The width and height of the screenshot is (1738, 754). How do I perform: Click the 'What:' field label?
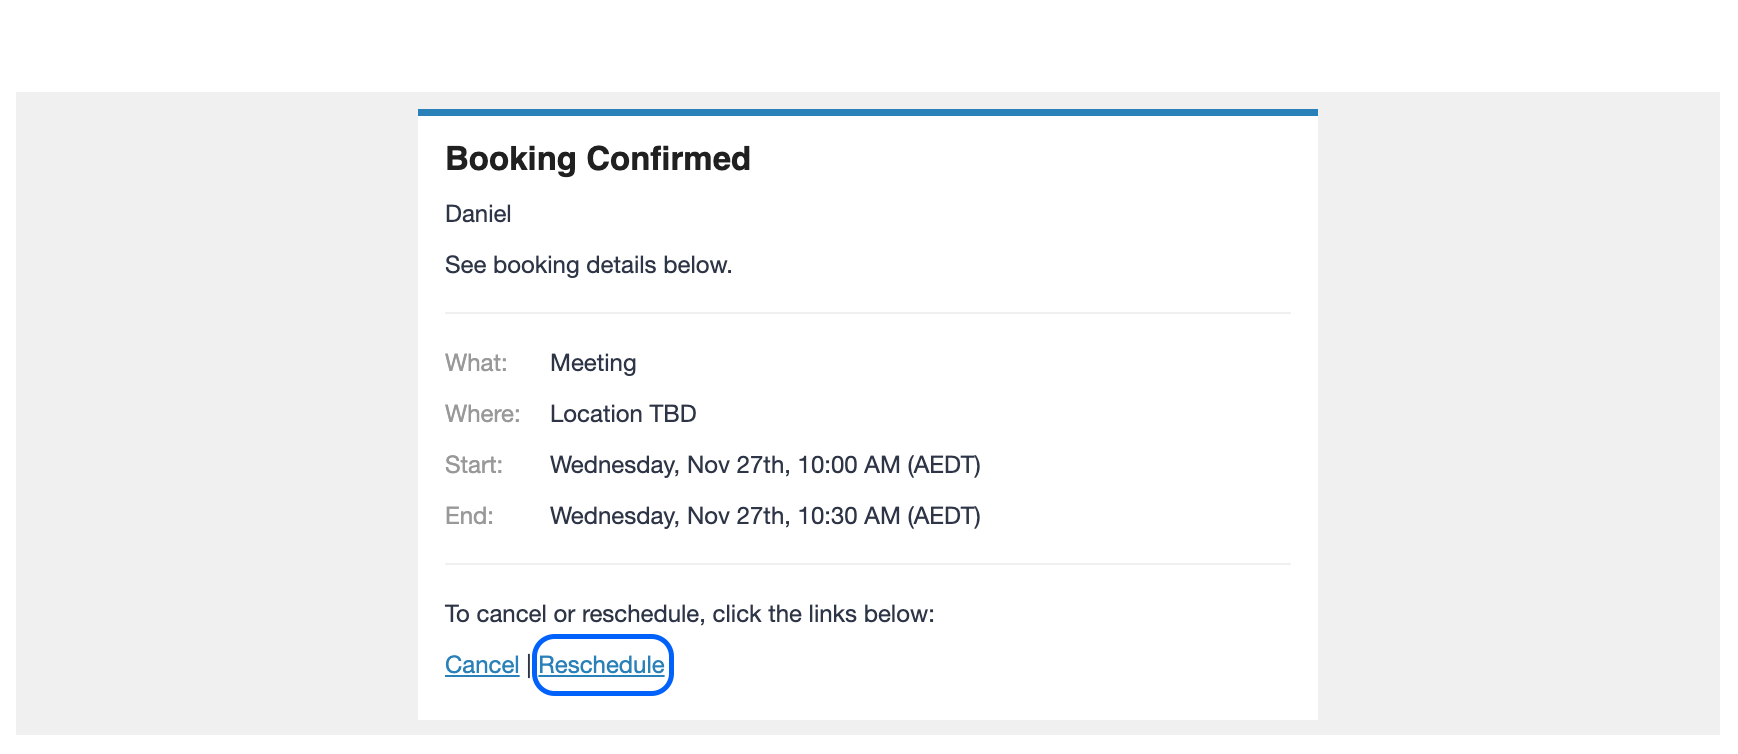(476, 363)
